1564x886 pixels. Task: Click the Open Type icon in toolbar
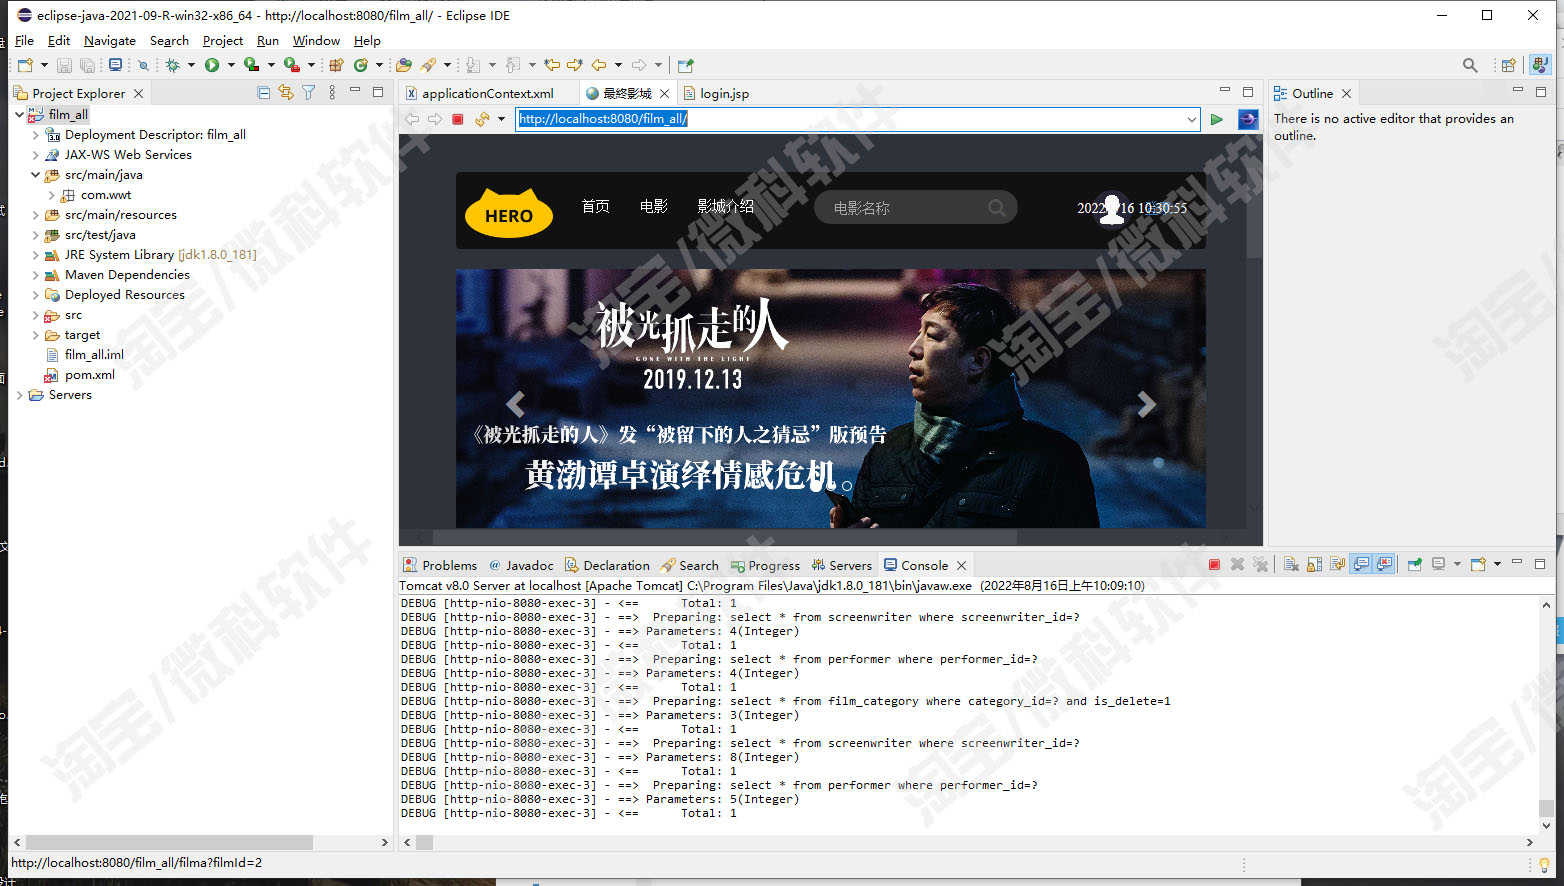click(404, 65)
